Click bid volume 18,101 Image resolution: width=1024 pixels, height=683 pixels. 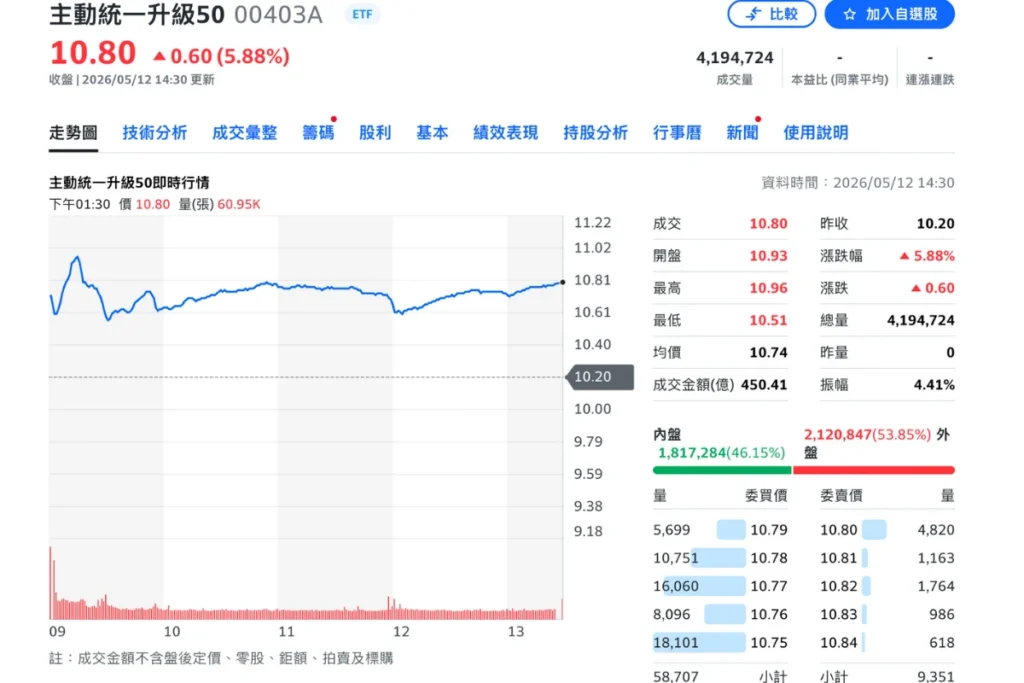[676, 643]
